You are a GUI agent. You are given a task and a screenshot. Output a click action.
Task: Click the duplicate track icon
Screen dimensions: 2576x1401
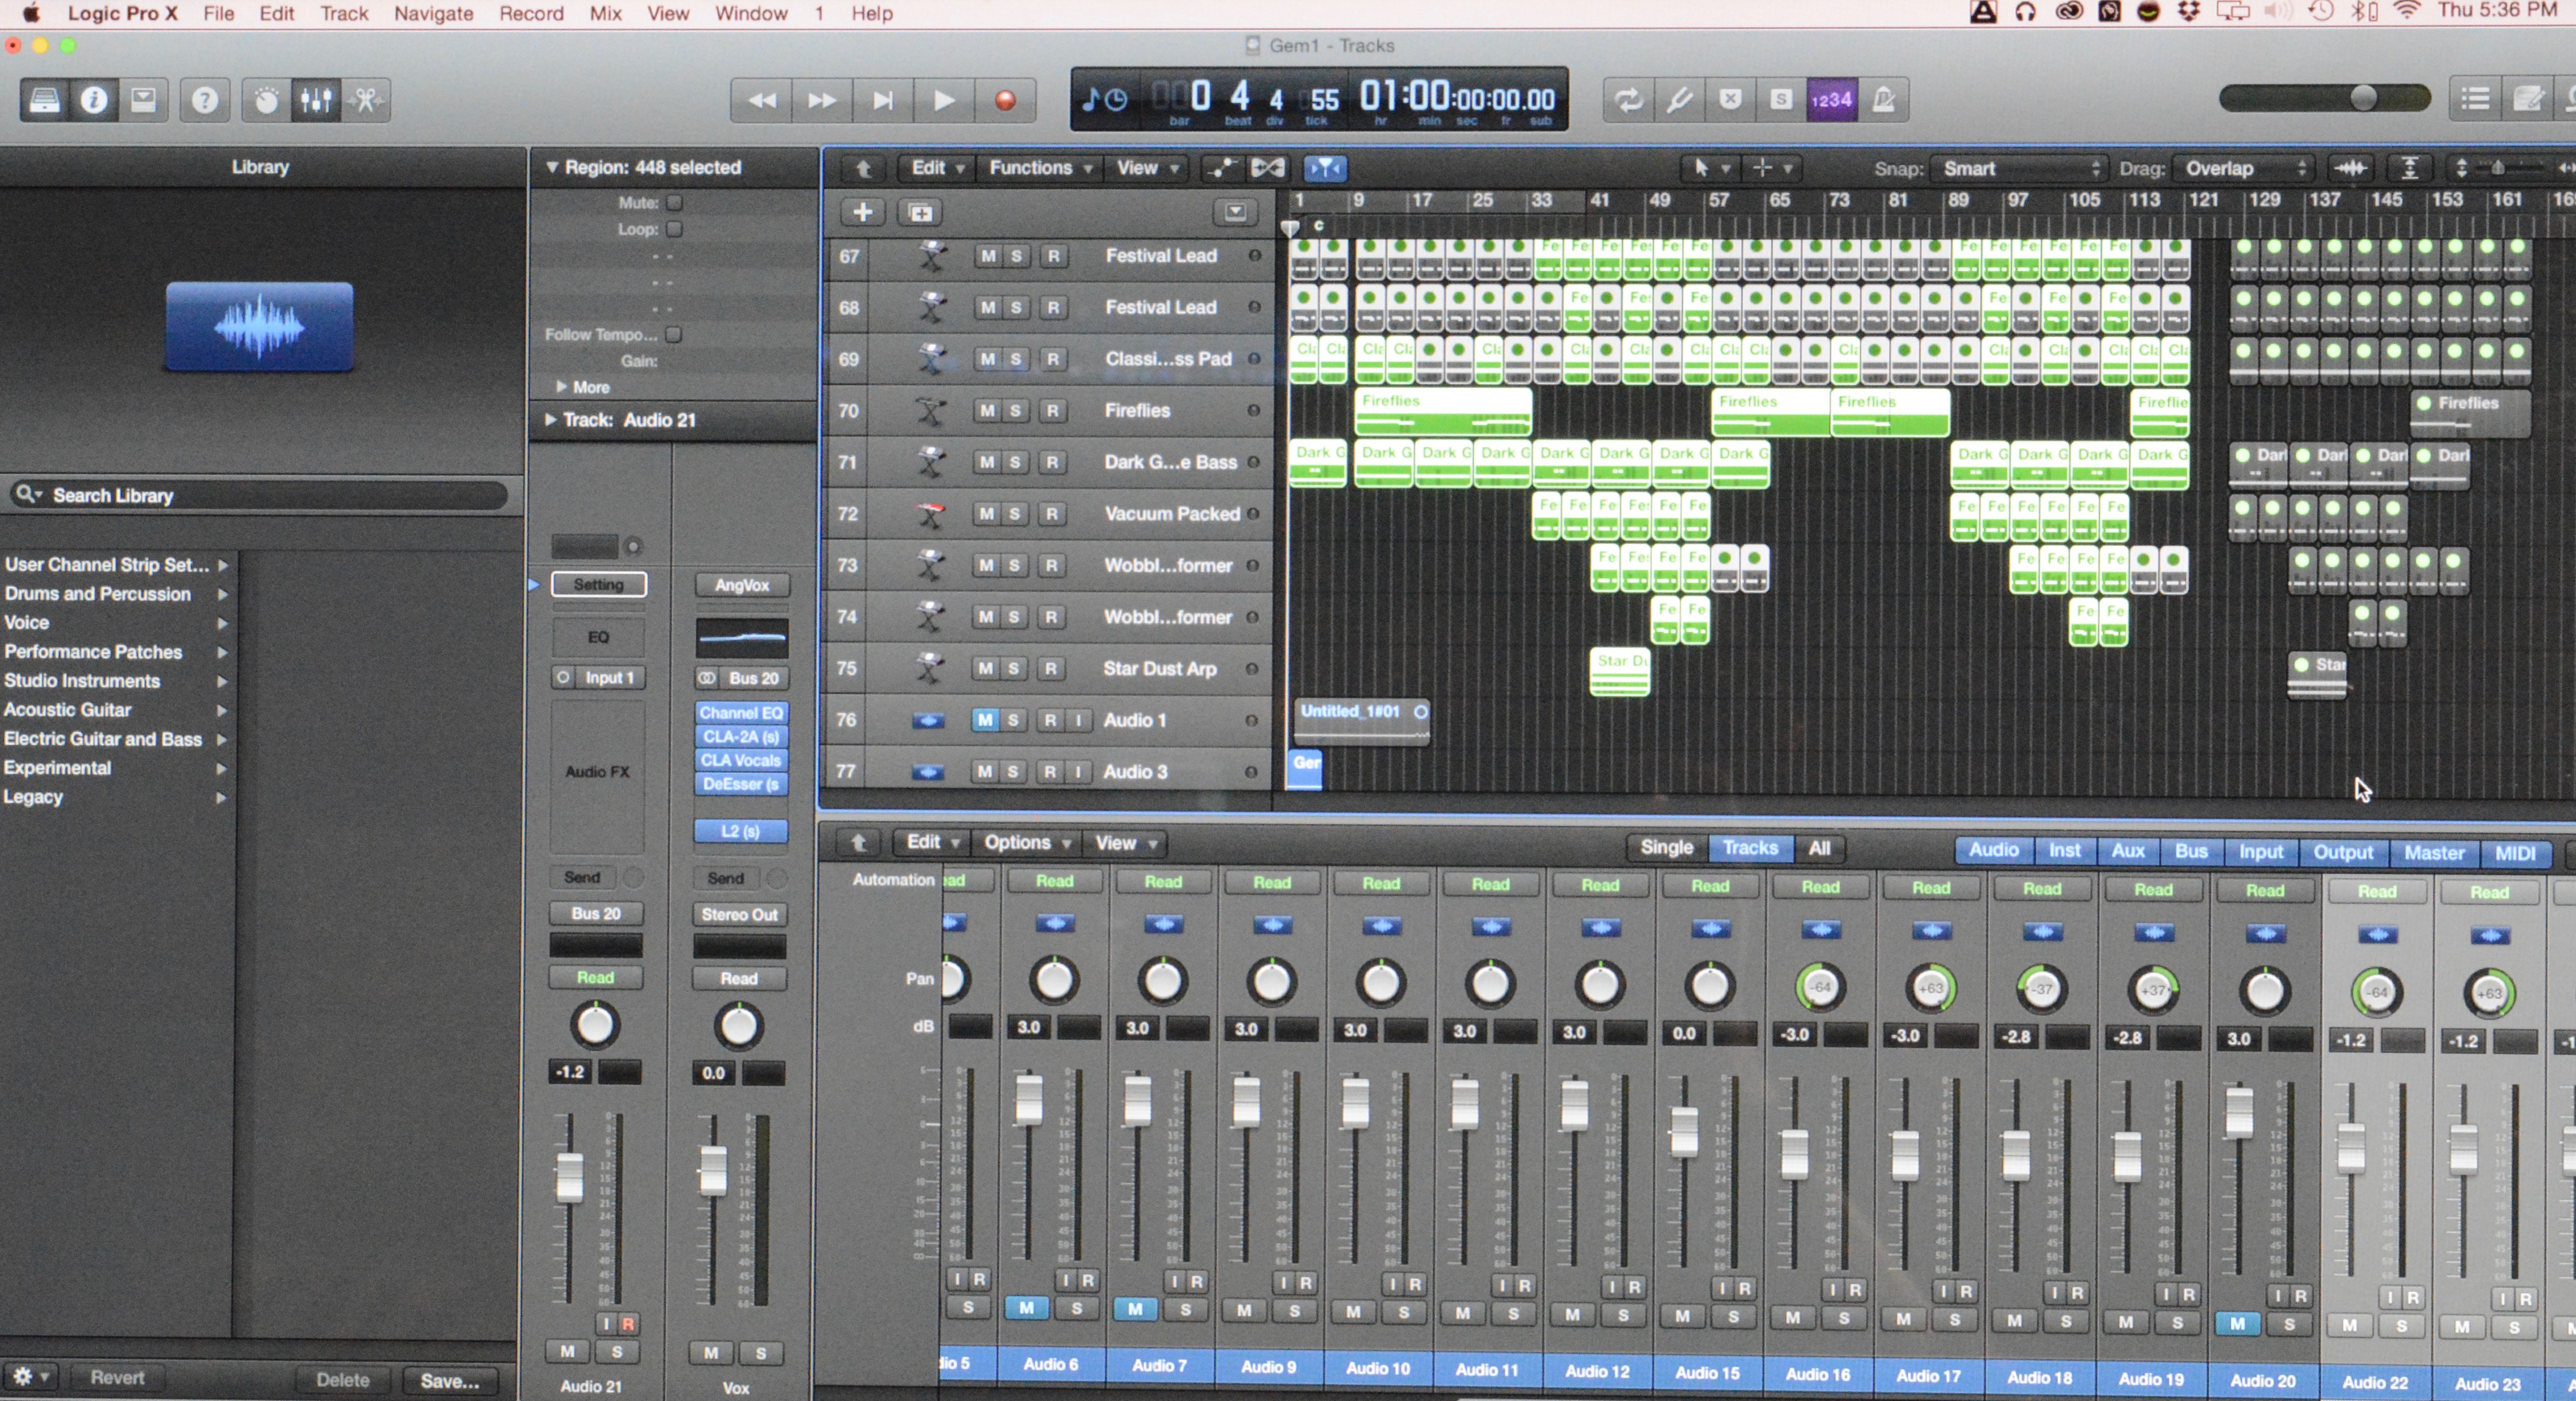pos(920,212)
